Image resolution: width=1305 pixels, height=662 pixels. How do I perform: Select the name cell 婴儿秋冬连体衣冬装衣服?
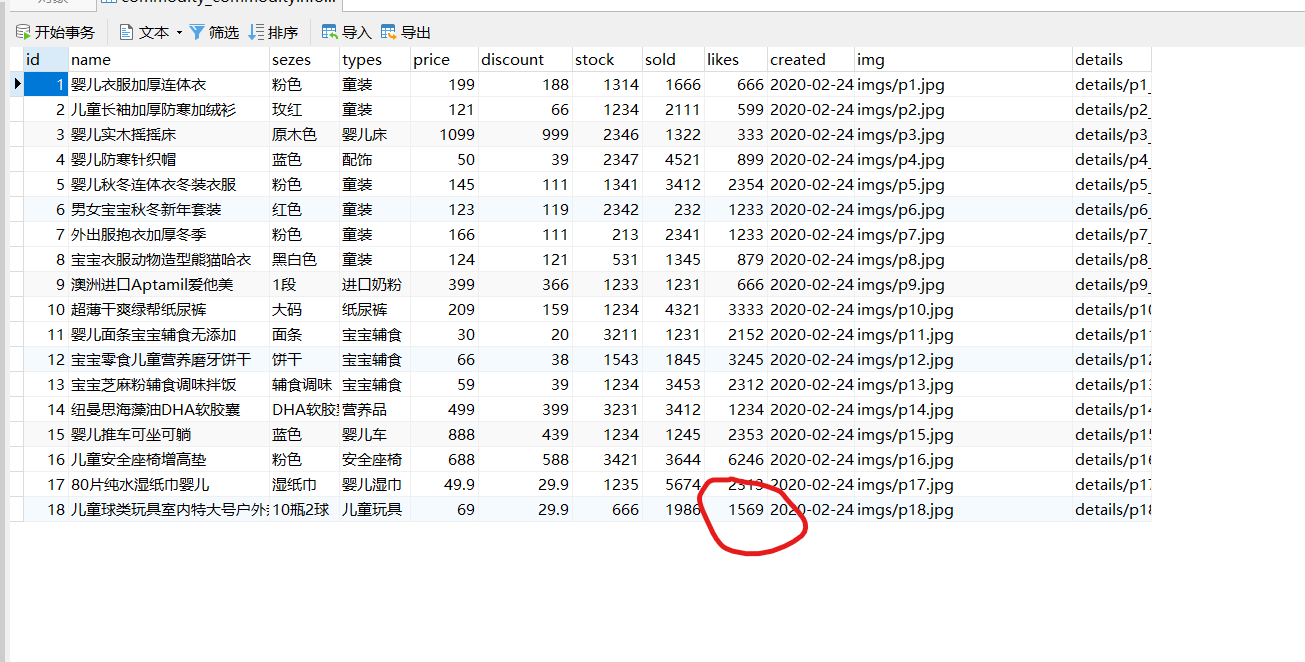point(168,185)
